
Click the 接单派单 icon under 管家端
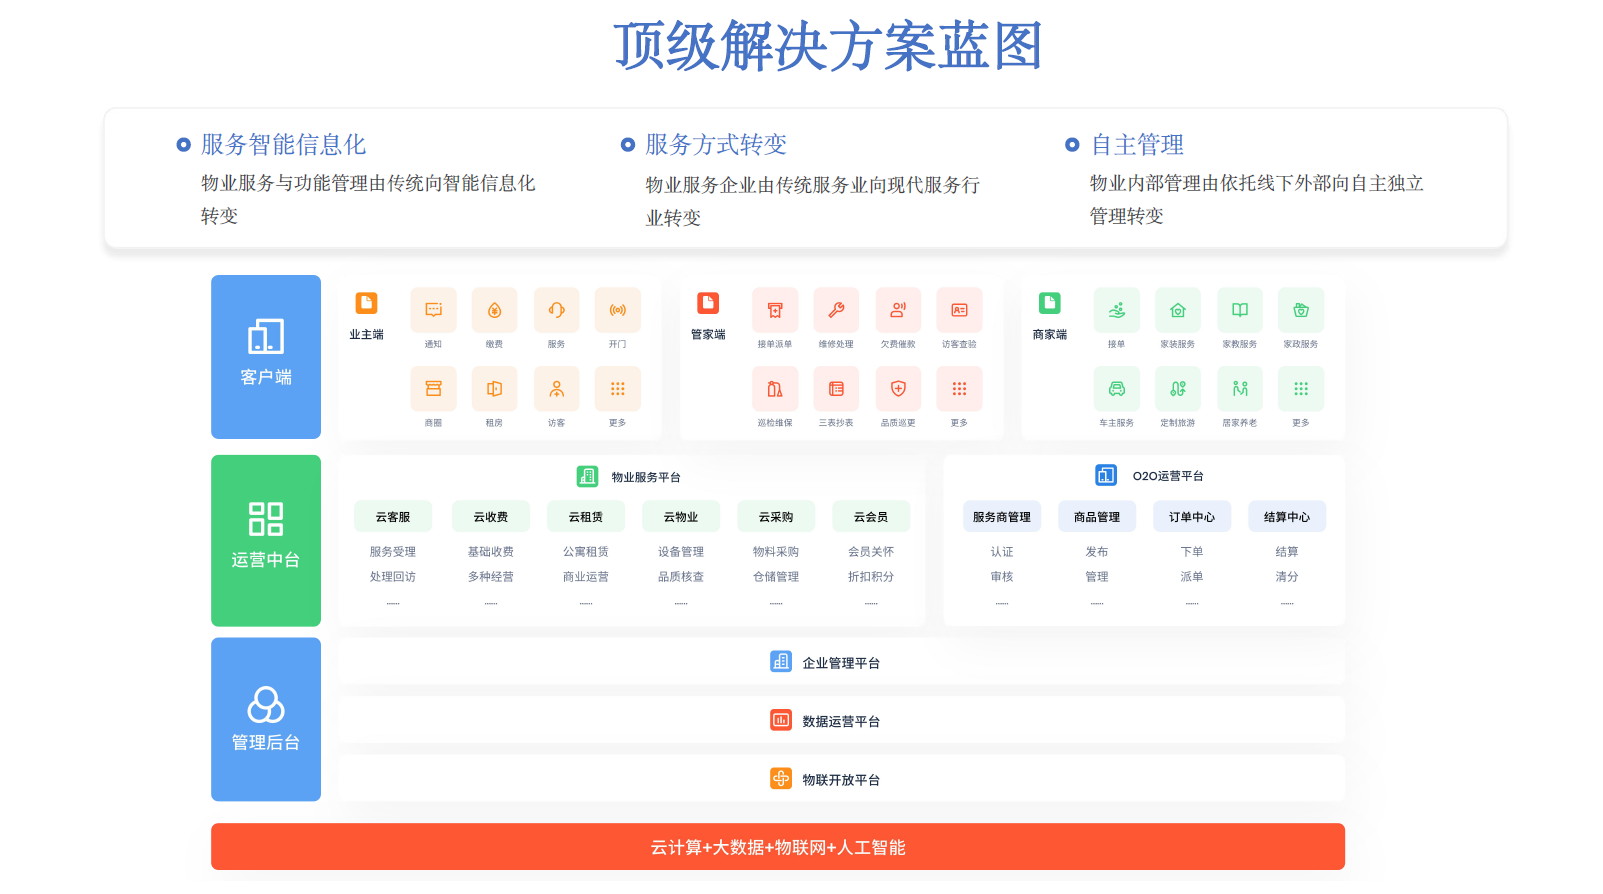(x=775, y=310)
